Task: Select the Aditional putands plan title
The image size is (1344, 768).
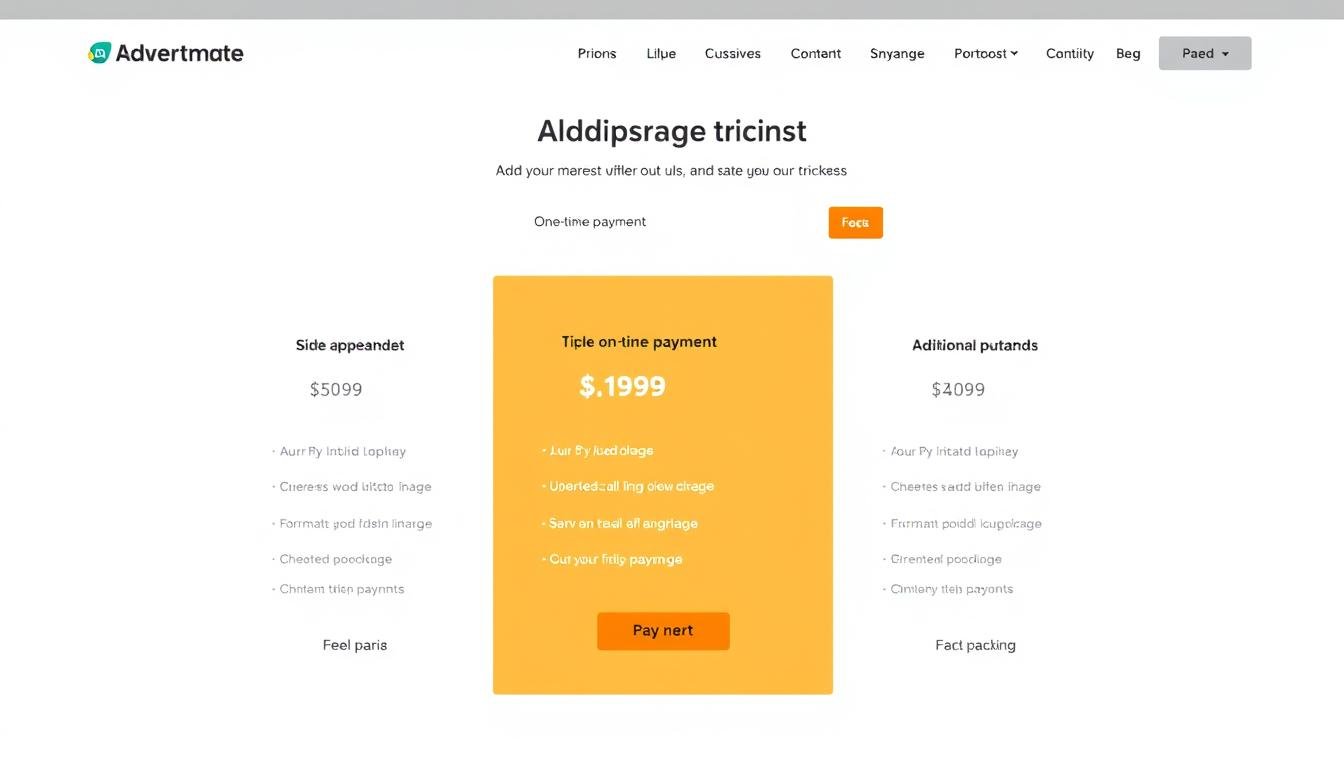Action: point(975,345)
